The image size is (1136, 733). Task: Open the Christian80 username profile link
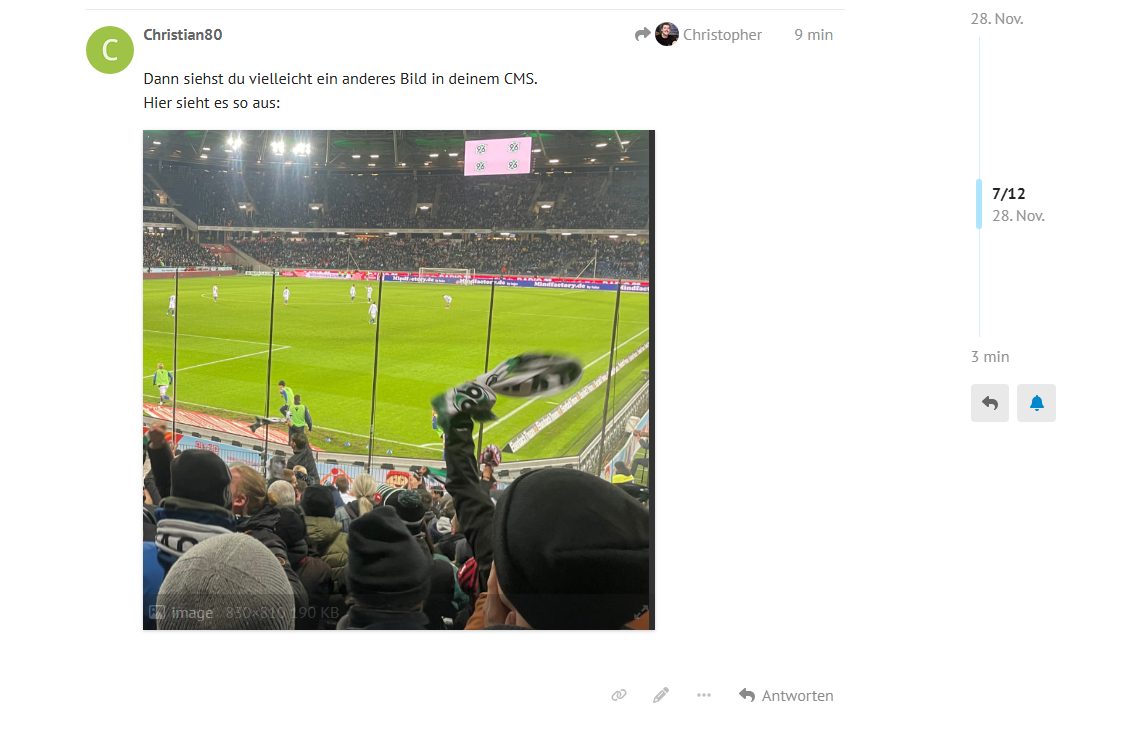pyautogui.click(x=183, y=35)
